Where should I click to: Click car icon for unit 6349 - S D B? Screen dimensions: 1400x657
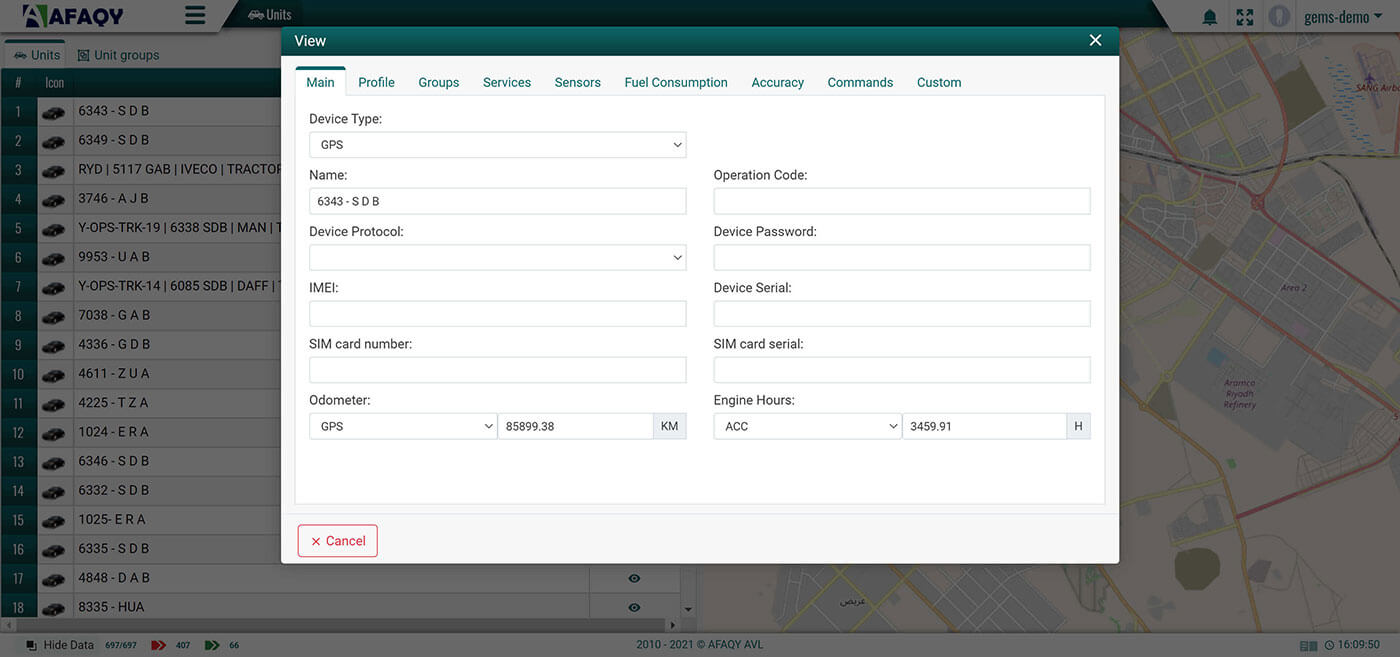coord(54,141)
